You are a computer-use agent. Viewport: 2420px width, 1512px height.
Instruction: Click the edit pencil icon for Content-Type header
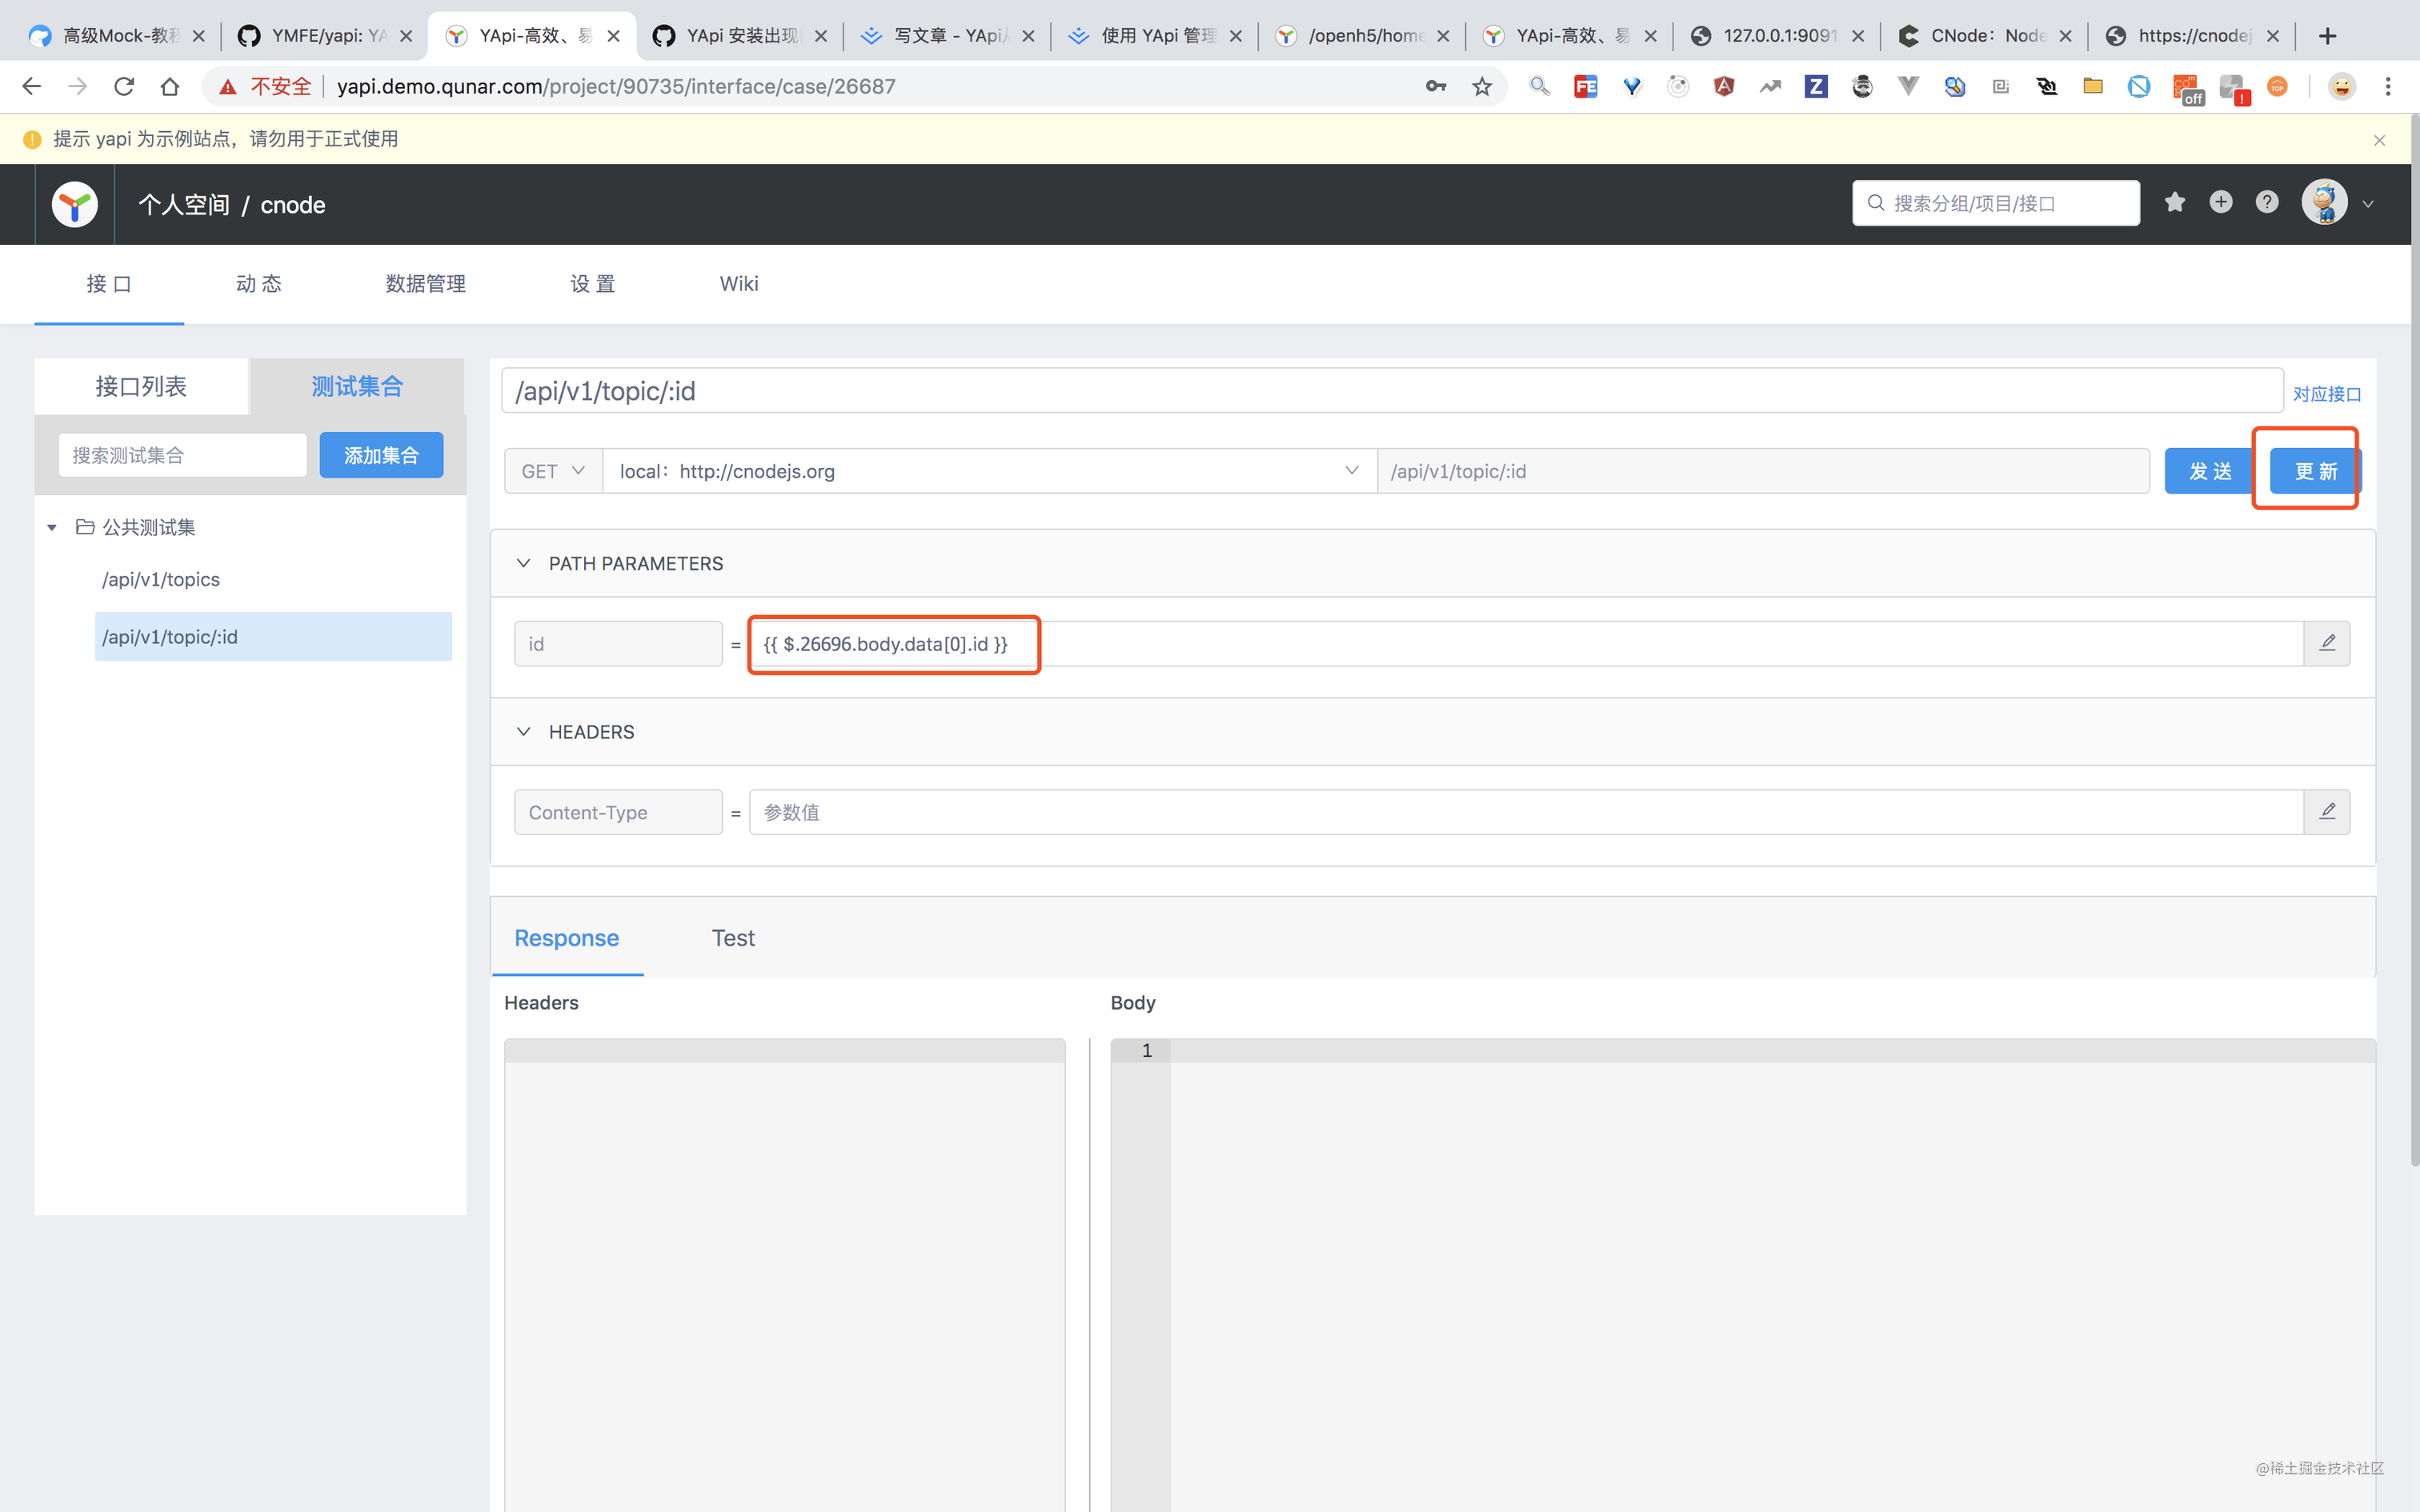pyautogui.click(x=2327, y=811)
